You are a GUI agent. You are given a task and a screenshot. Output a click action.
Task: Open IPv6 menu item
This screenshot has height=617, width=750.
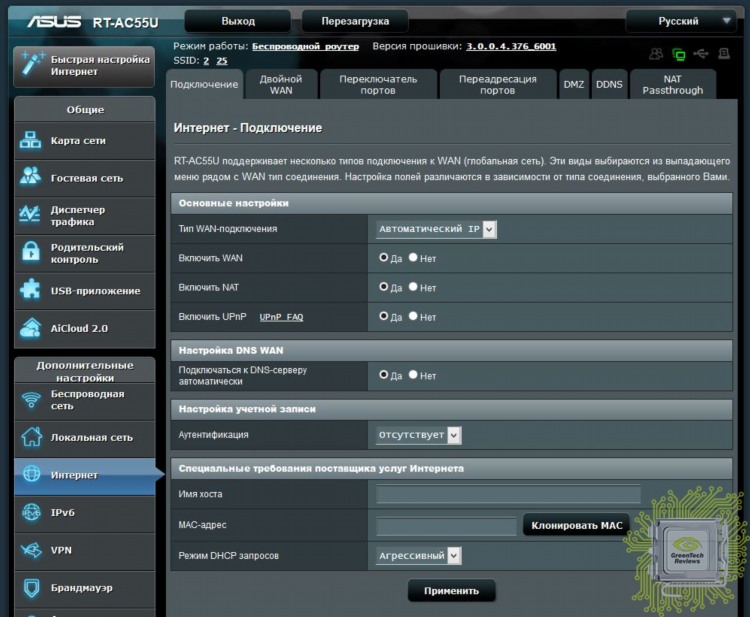85,513
